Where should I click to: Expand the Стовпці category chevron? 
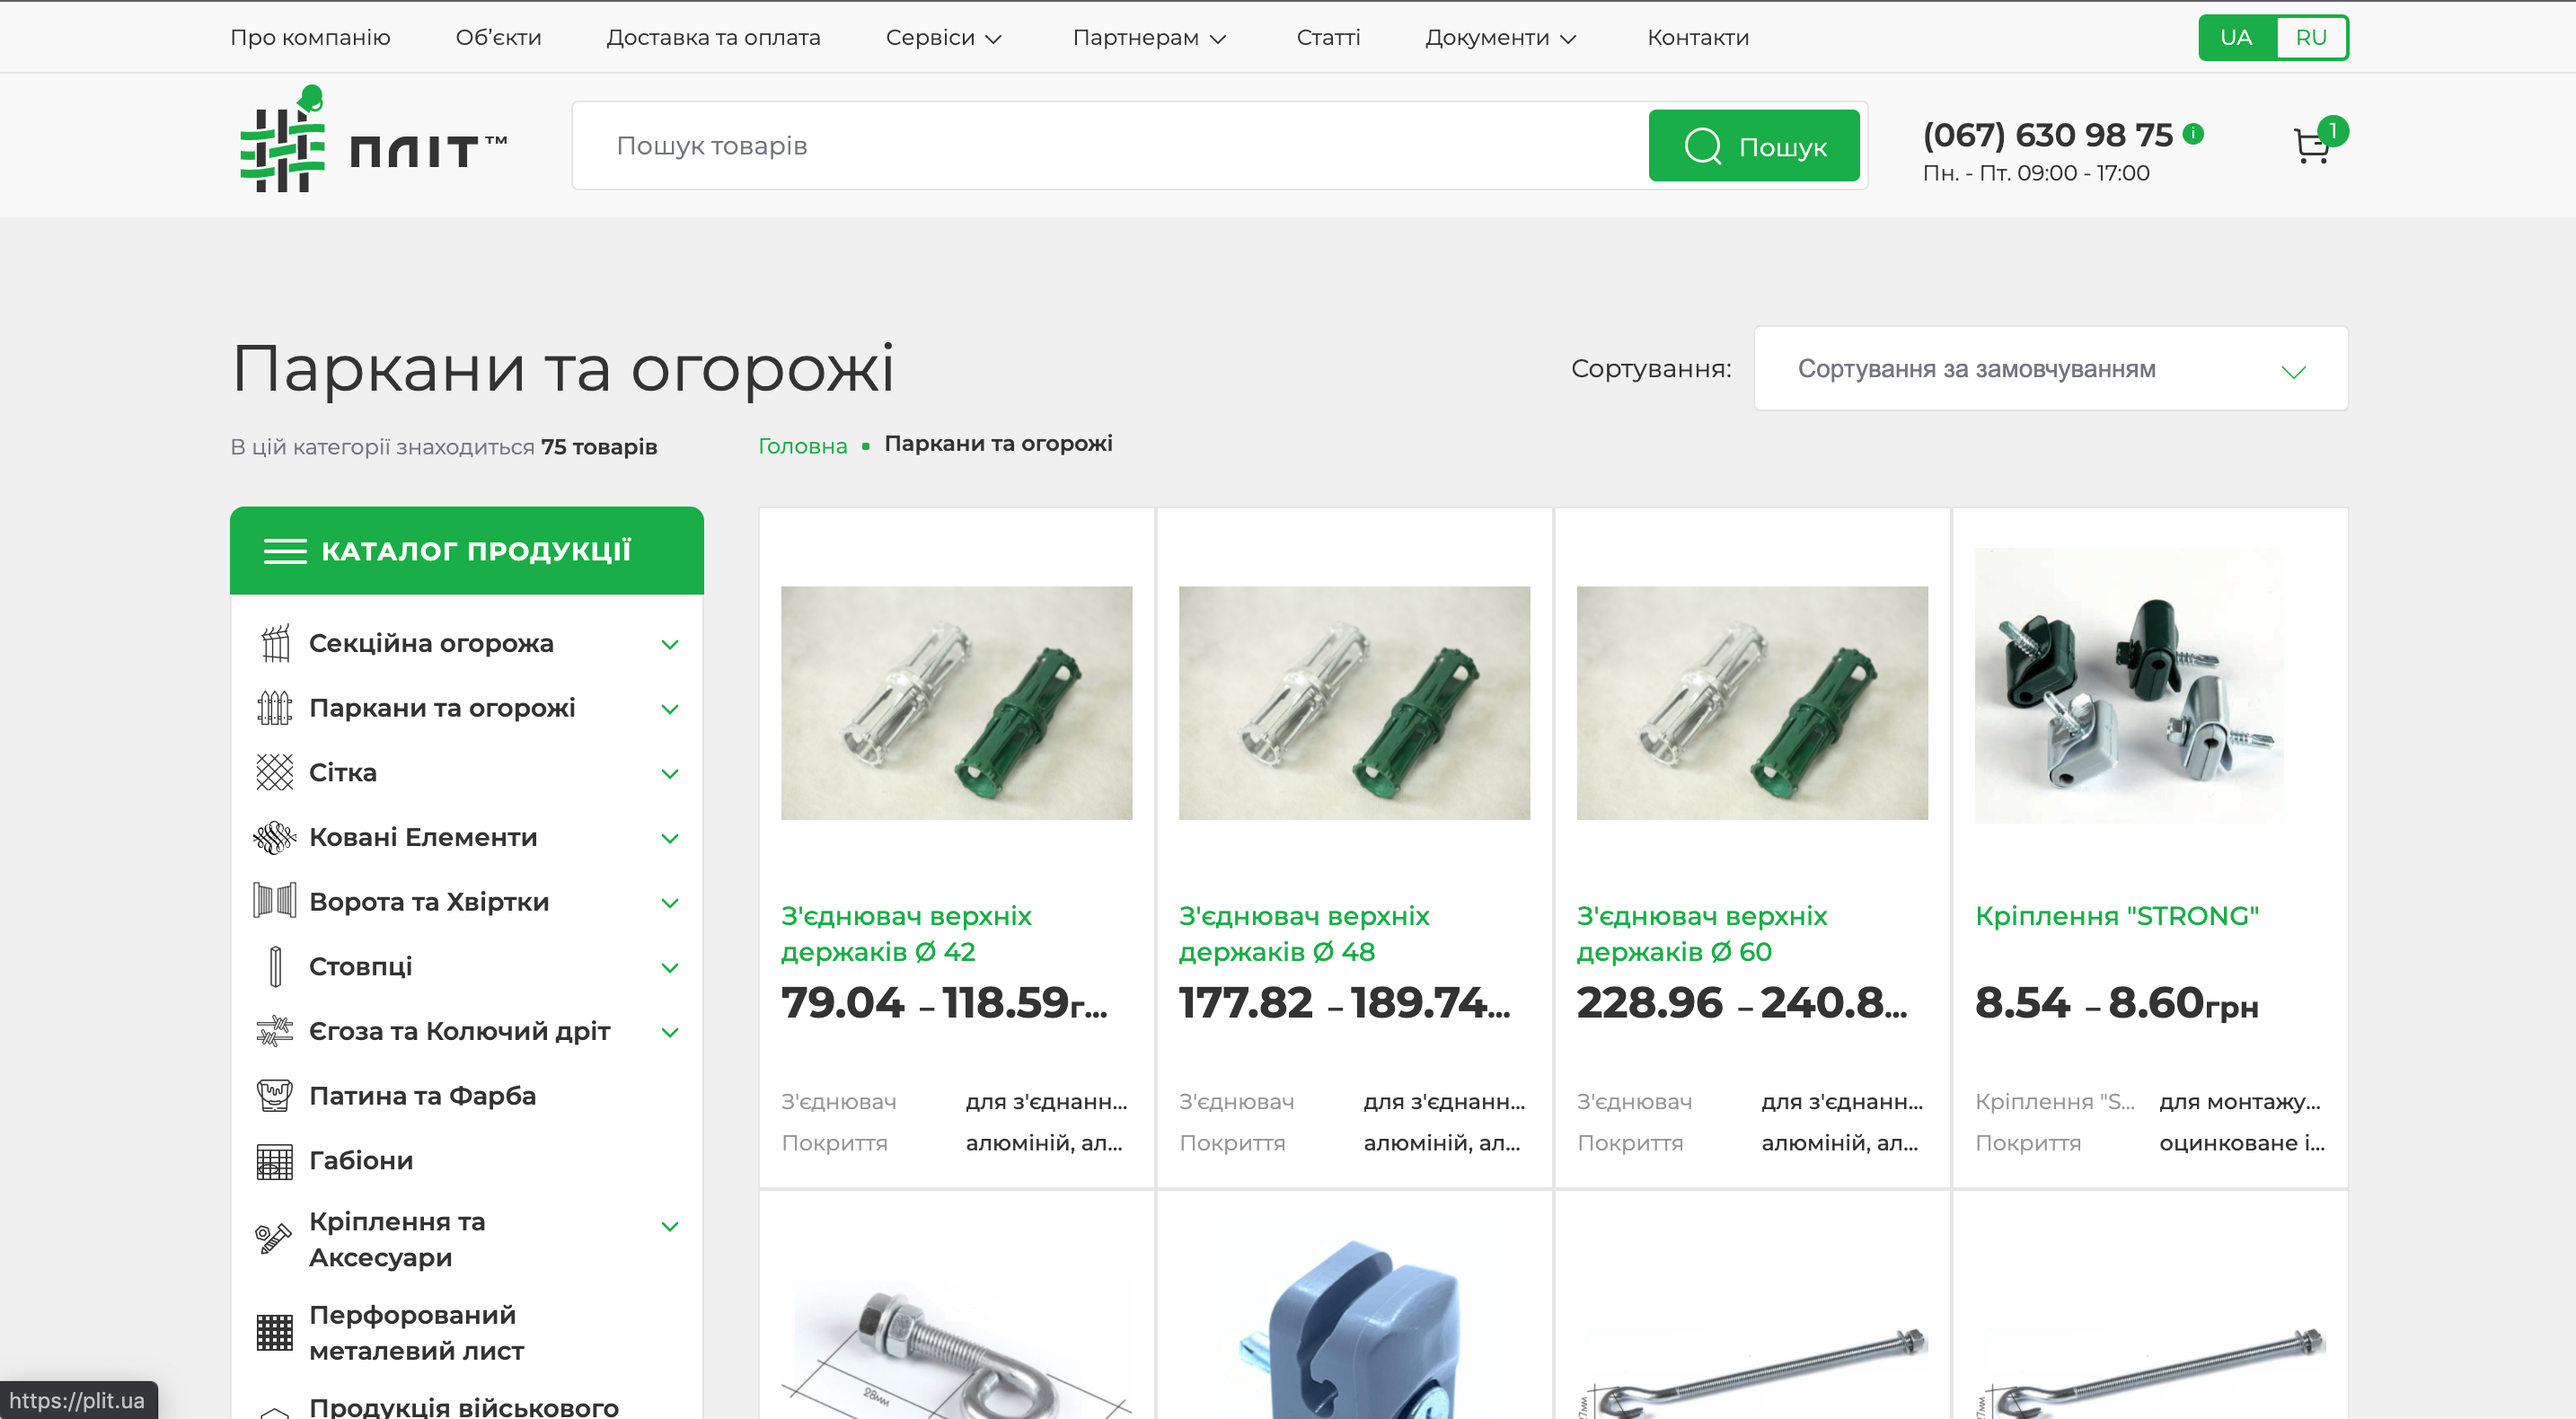(x=670, y=967)
